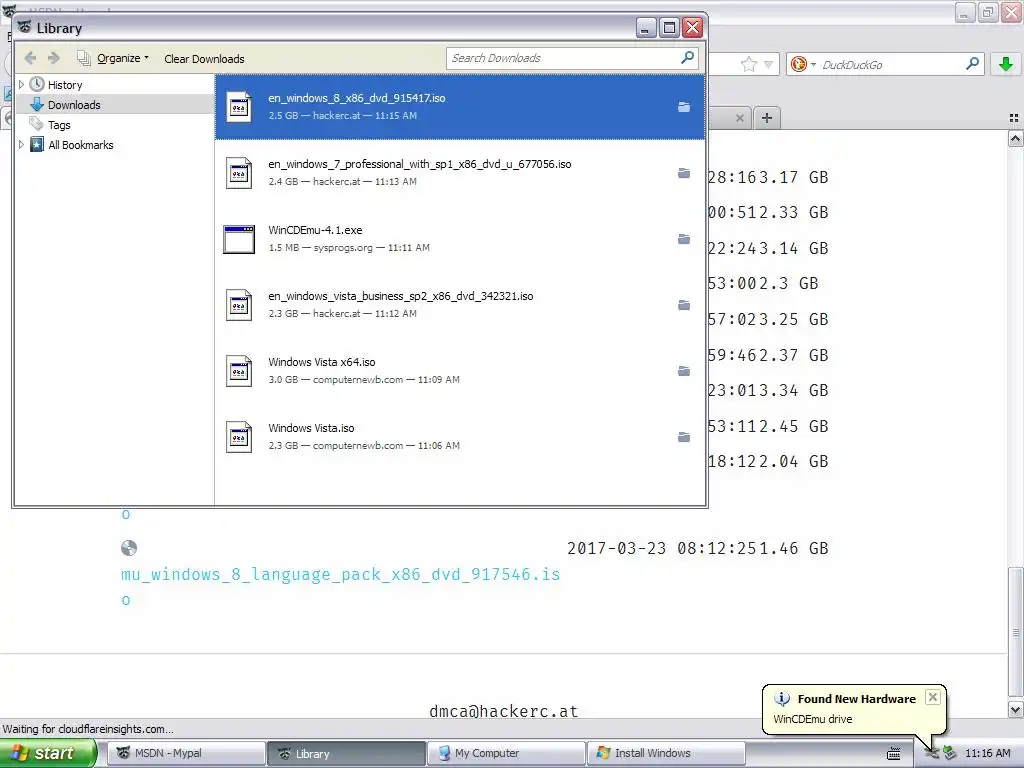Click the vista_business_sp2 iso file icon
Image resolution: width=1024 pixels, height=768 pixels.
coord(239,305)
